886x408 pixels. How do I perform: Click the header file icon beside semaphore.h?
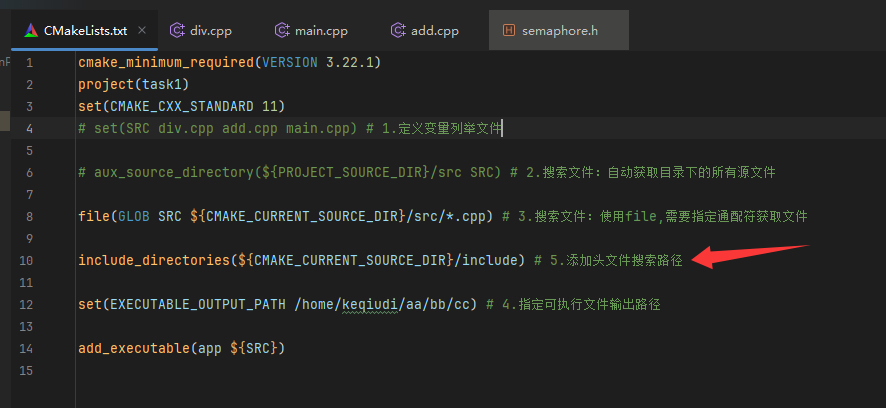(x=509, y=30)
